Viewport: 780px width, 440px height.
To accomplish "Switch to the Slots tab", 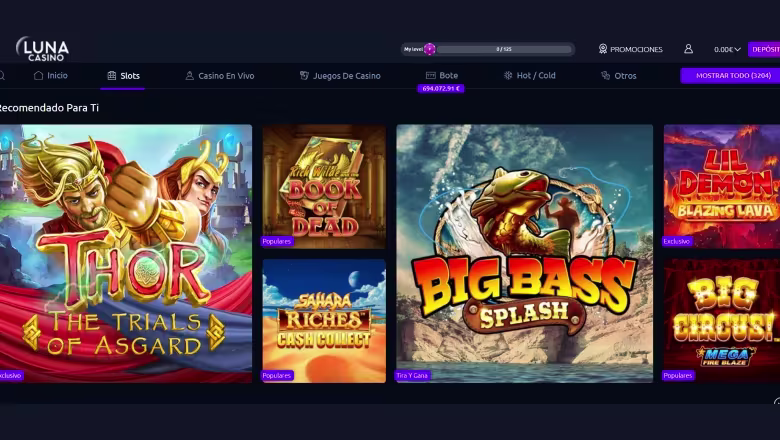I will click(x=123, y=76).
